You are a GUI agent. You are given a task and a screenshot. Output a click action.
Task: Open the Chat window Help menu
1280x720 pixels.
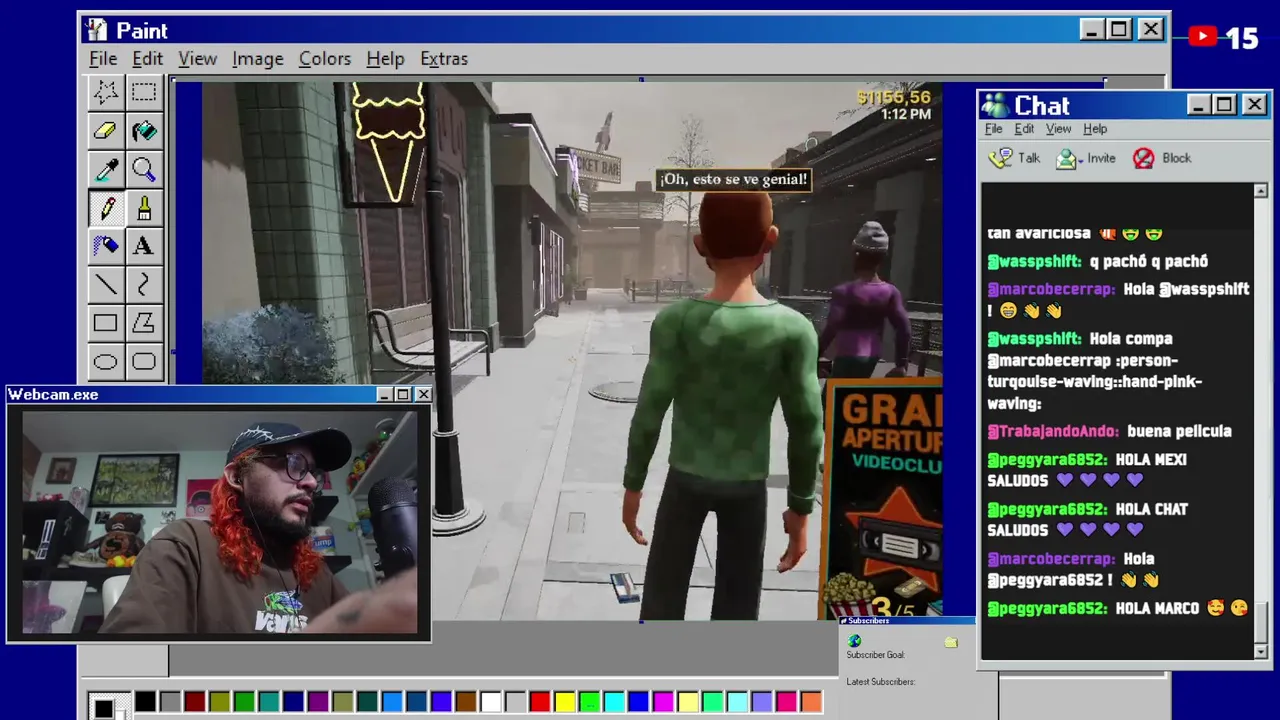click(1095, 129)
